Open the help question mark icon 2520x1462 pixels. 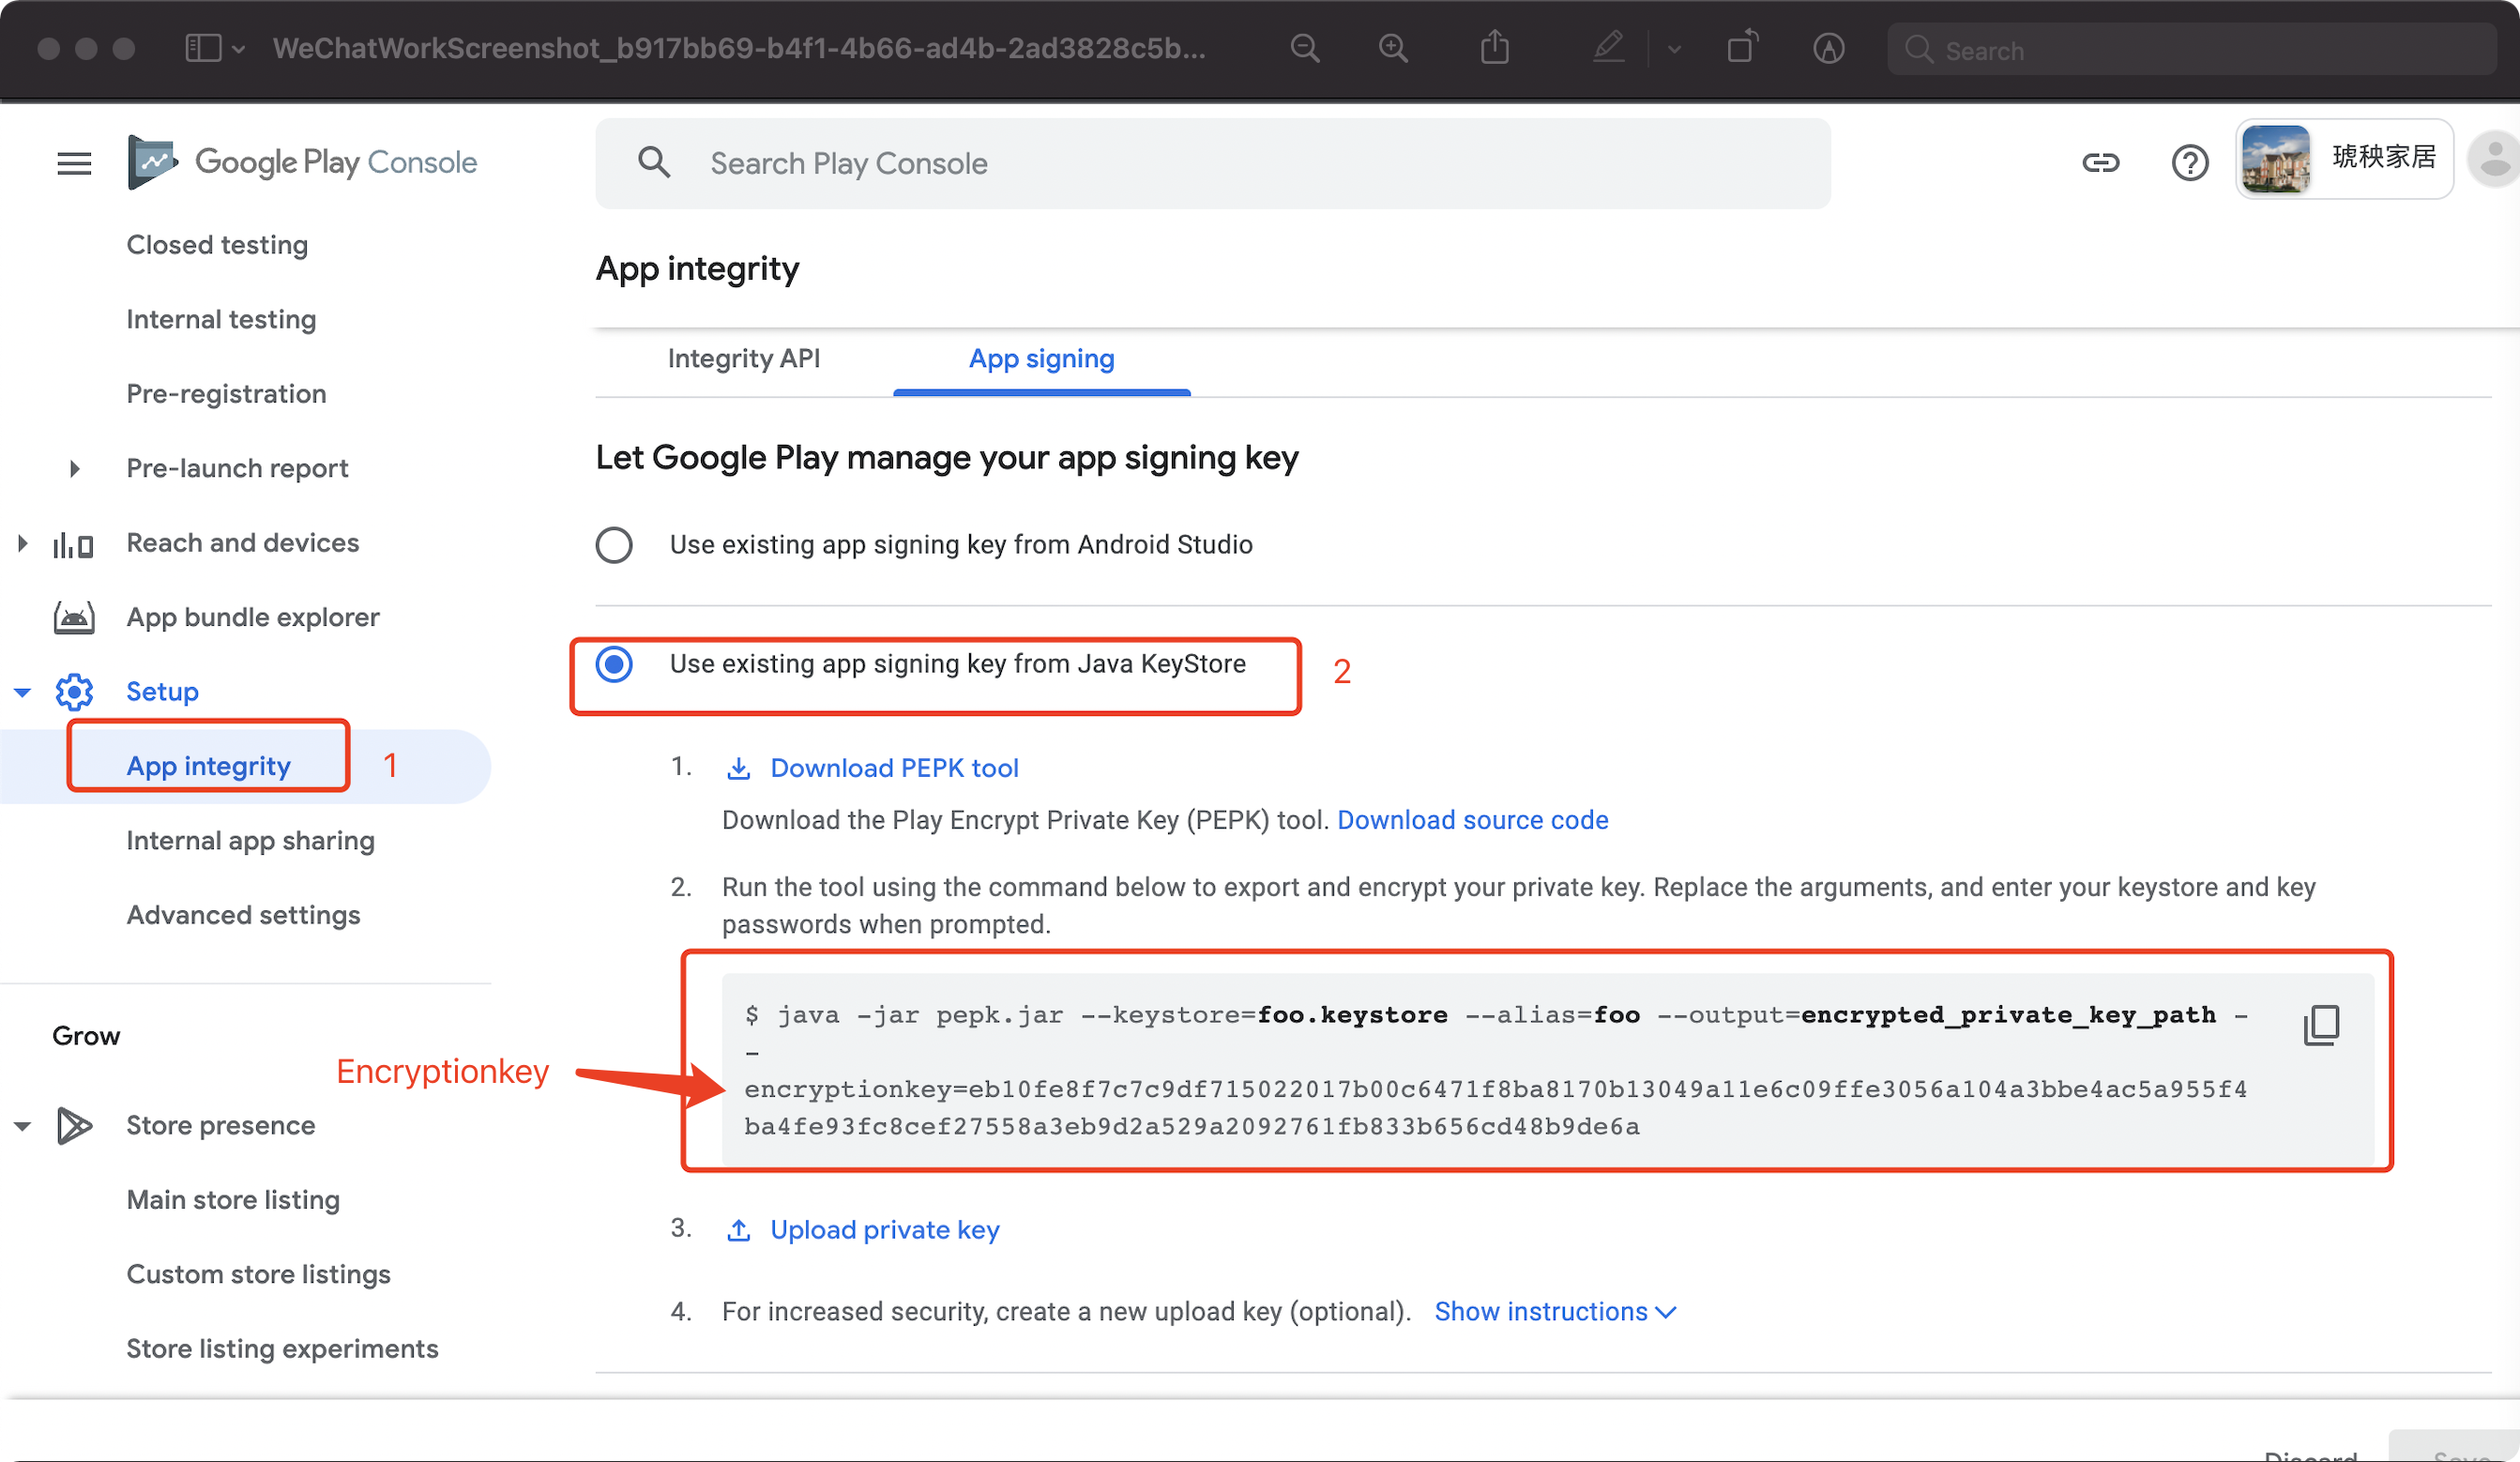tap(2189, 162)
